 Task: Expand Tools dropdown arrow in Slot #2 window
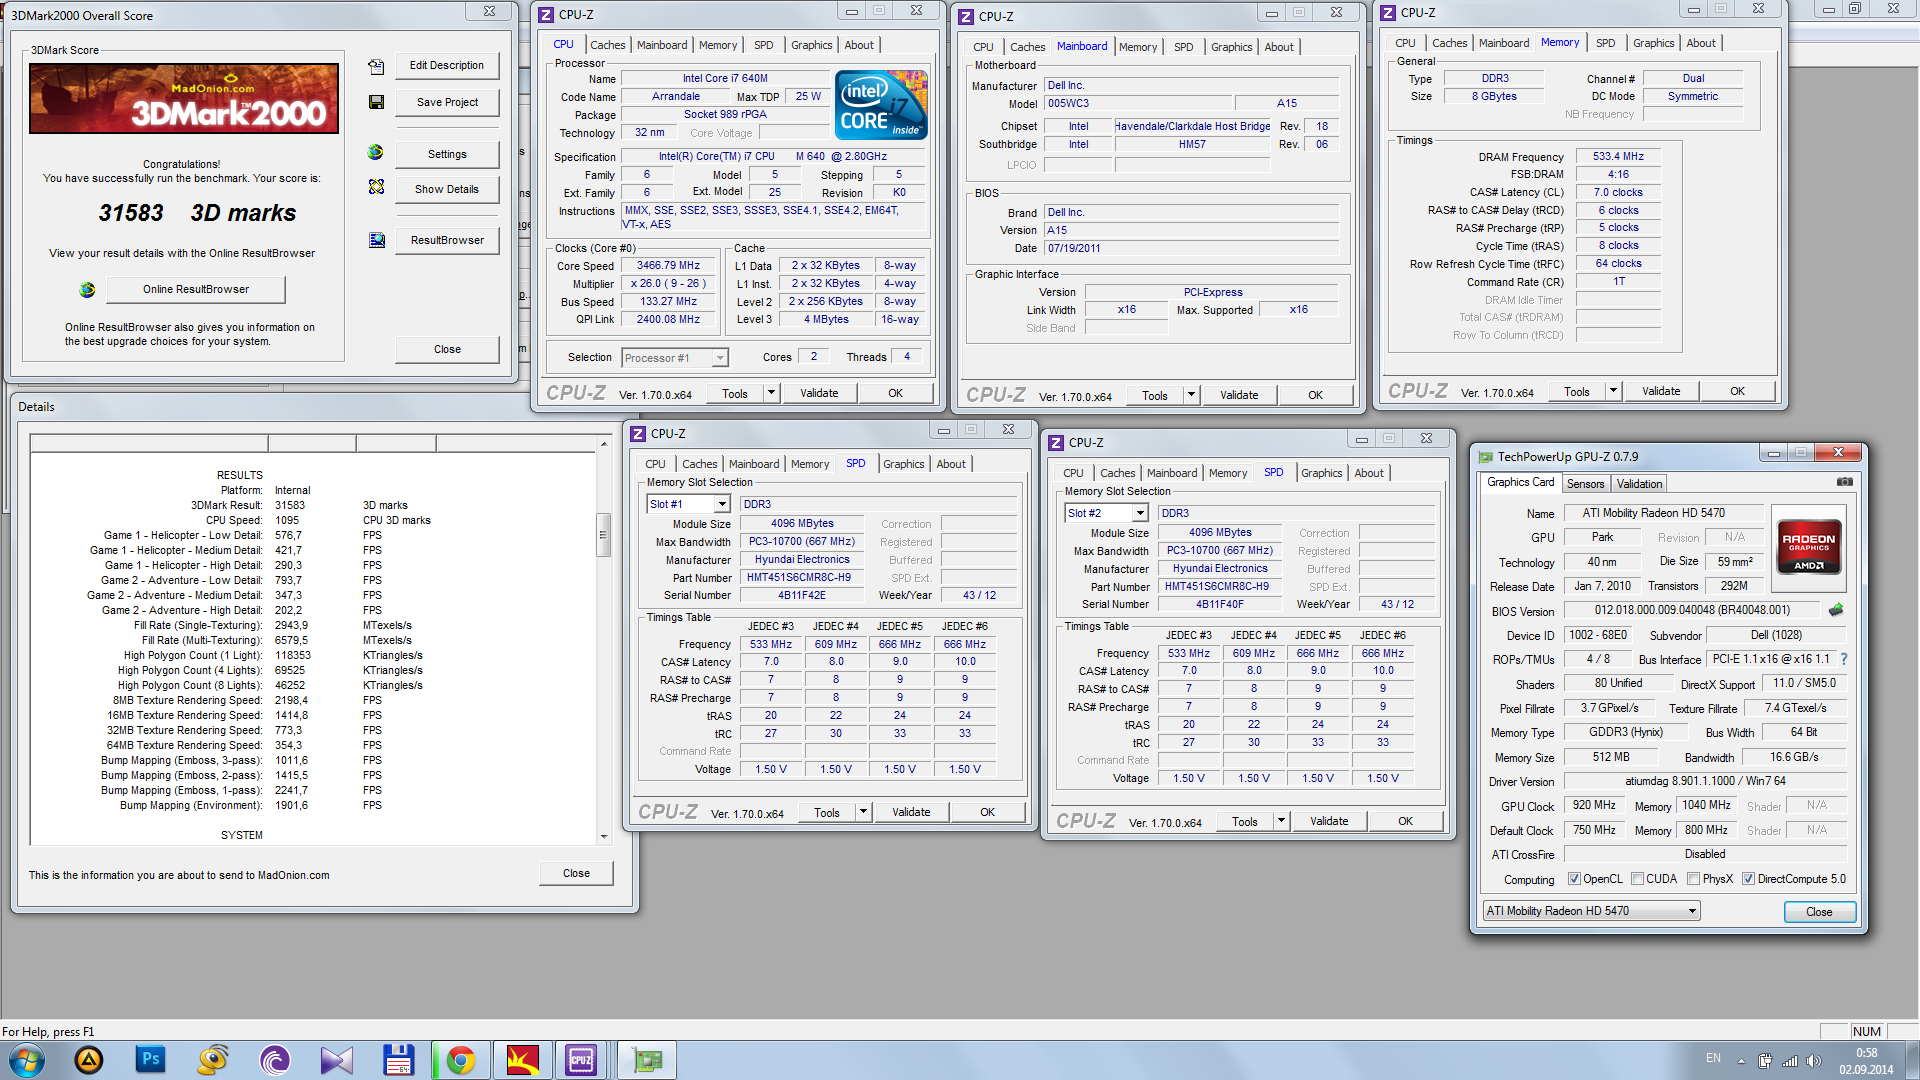pos(1281,822)
